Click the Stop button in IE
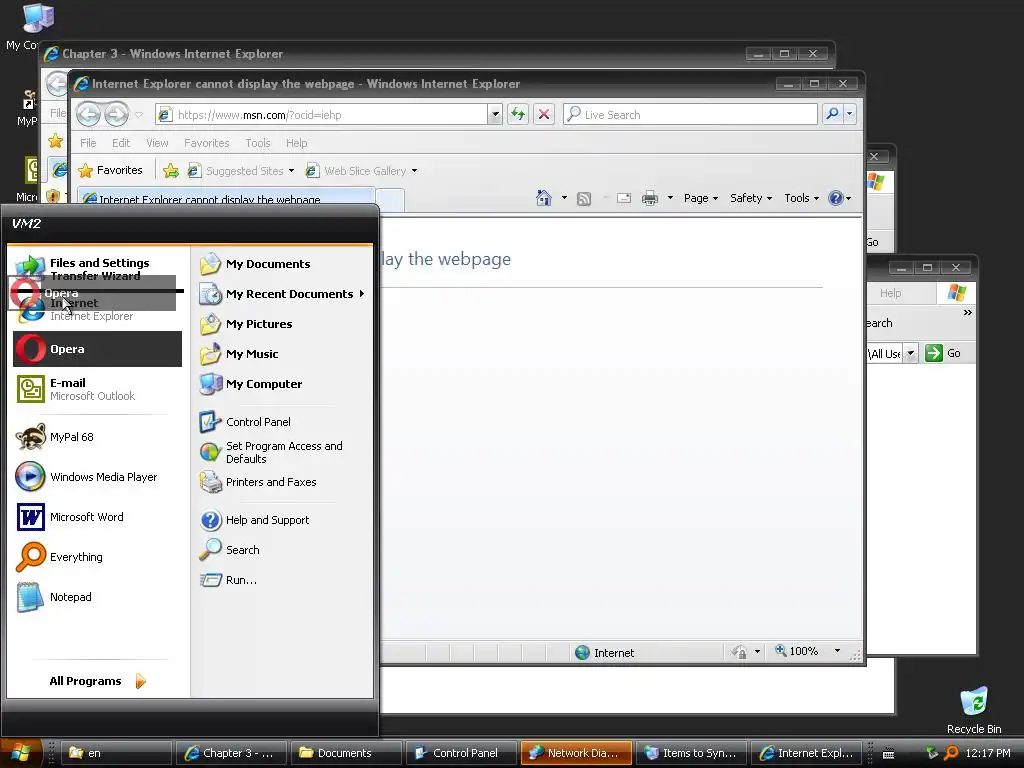This screenshot has height=768, width=1024. (543, 114)
